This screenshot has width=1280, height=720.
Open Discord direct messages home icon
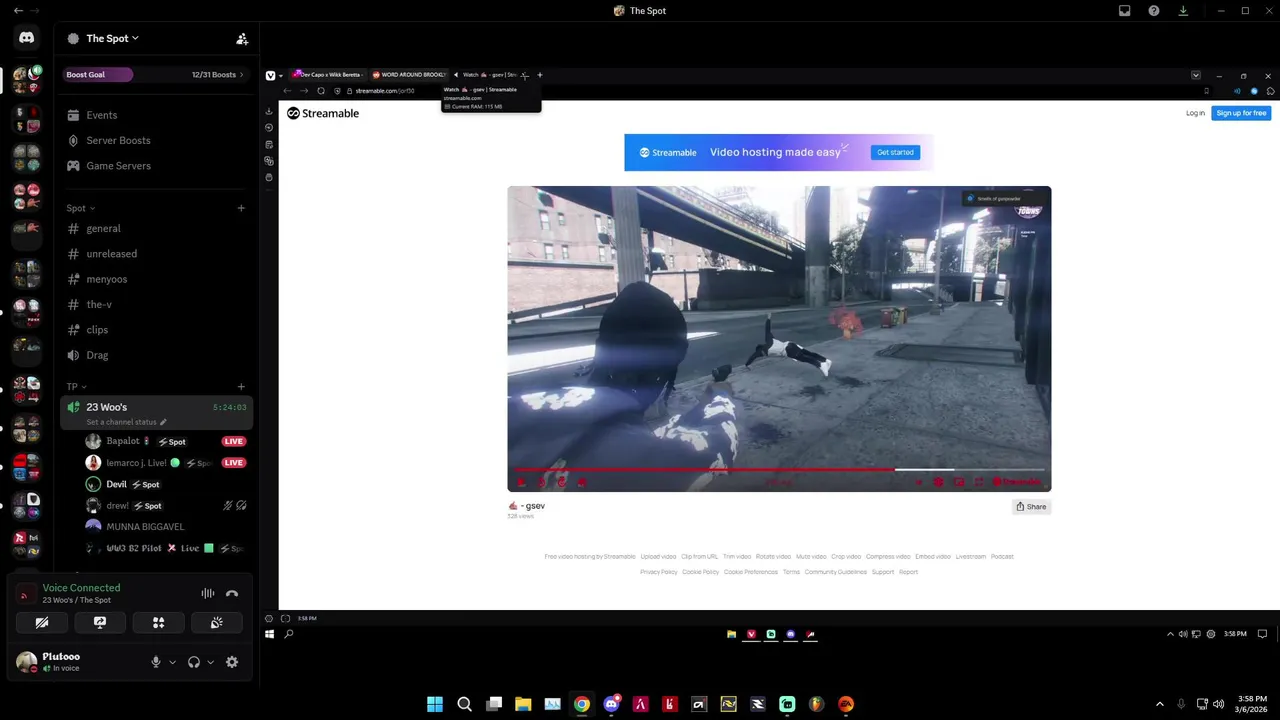point(27,38)
